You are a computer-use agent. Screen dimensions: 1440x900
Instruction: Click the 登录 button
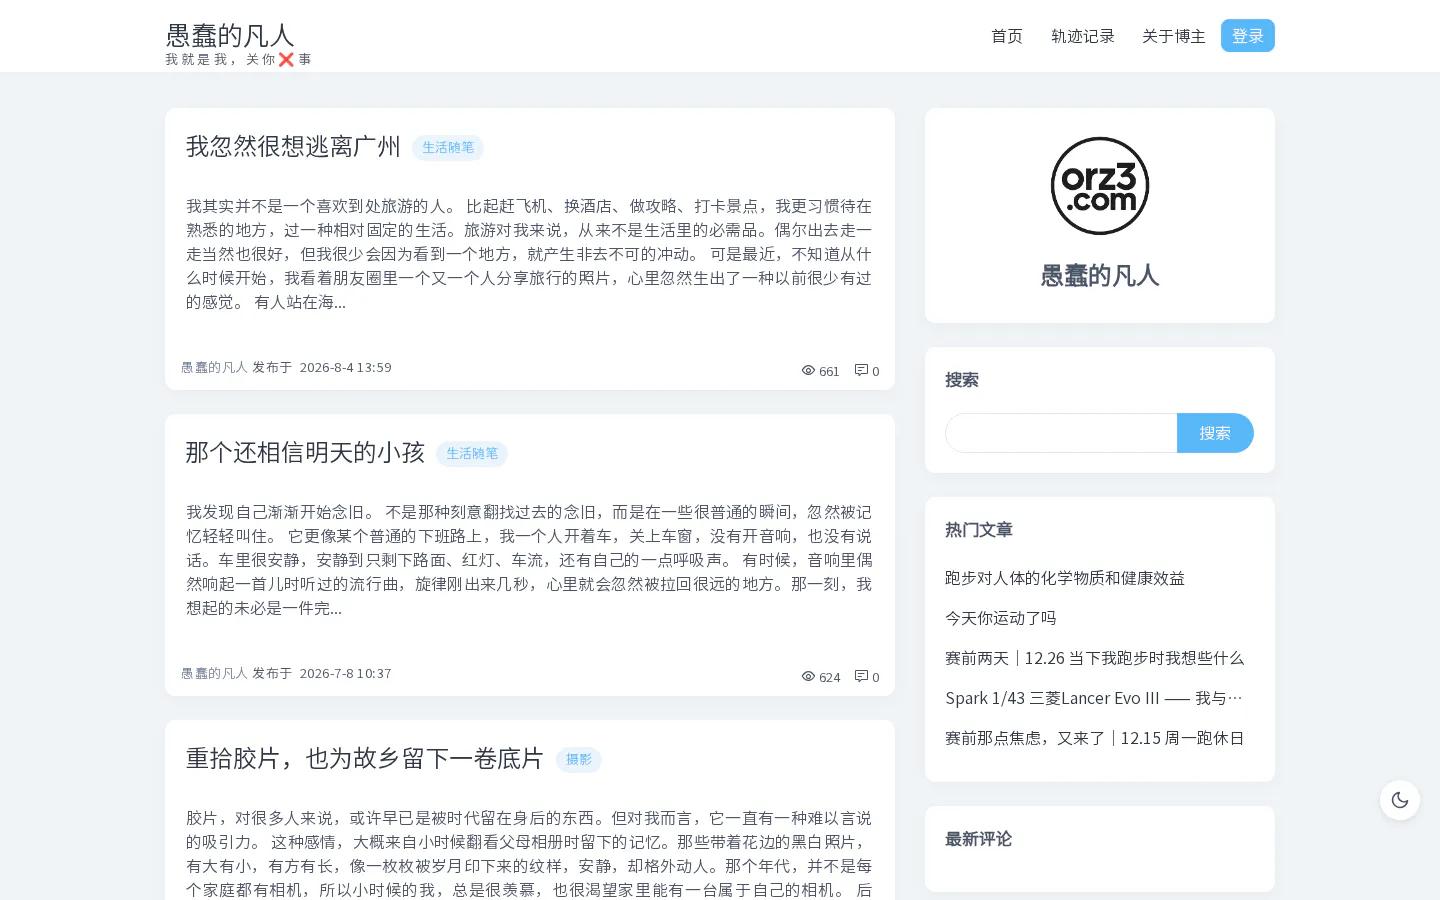point(1248,36)
